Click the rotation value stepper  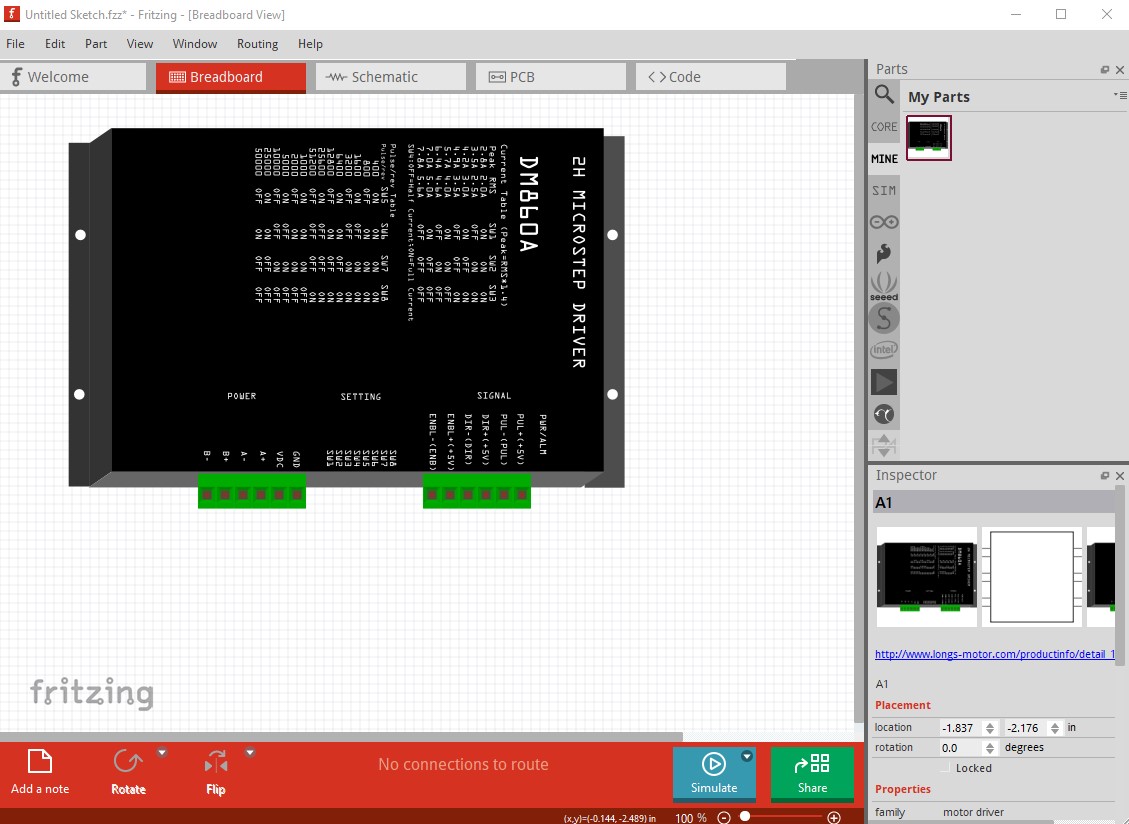pos(990,748)
